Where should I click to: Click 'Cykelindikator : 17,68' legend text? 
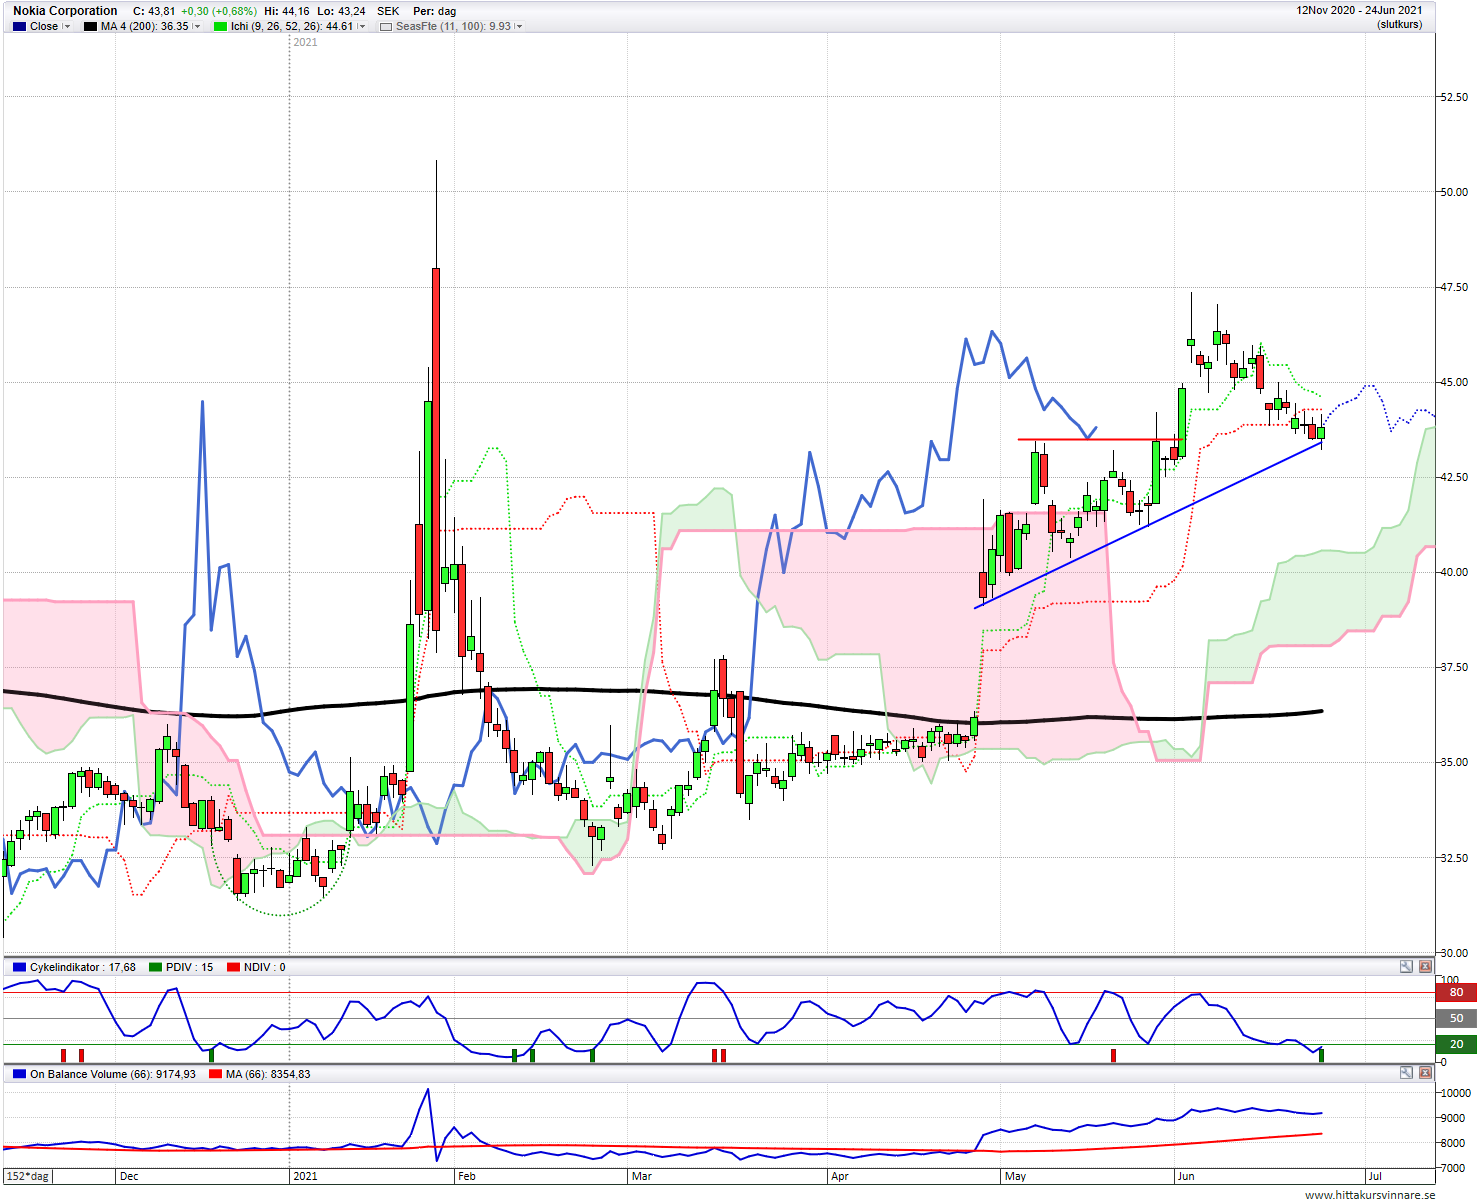click(83, 967)
